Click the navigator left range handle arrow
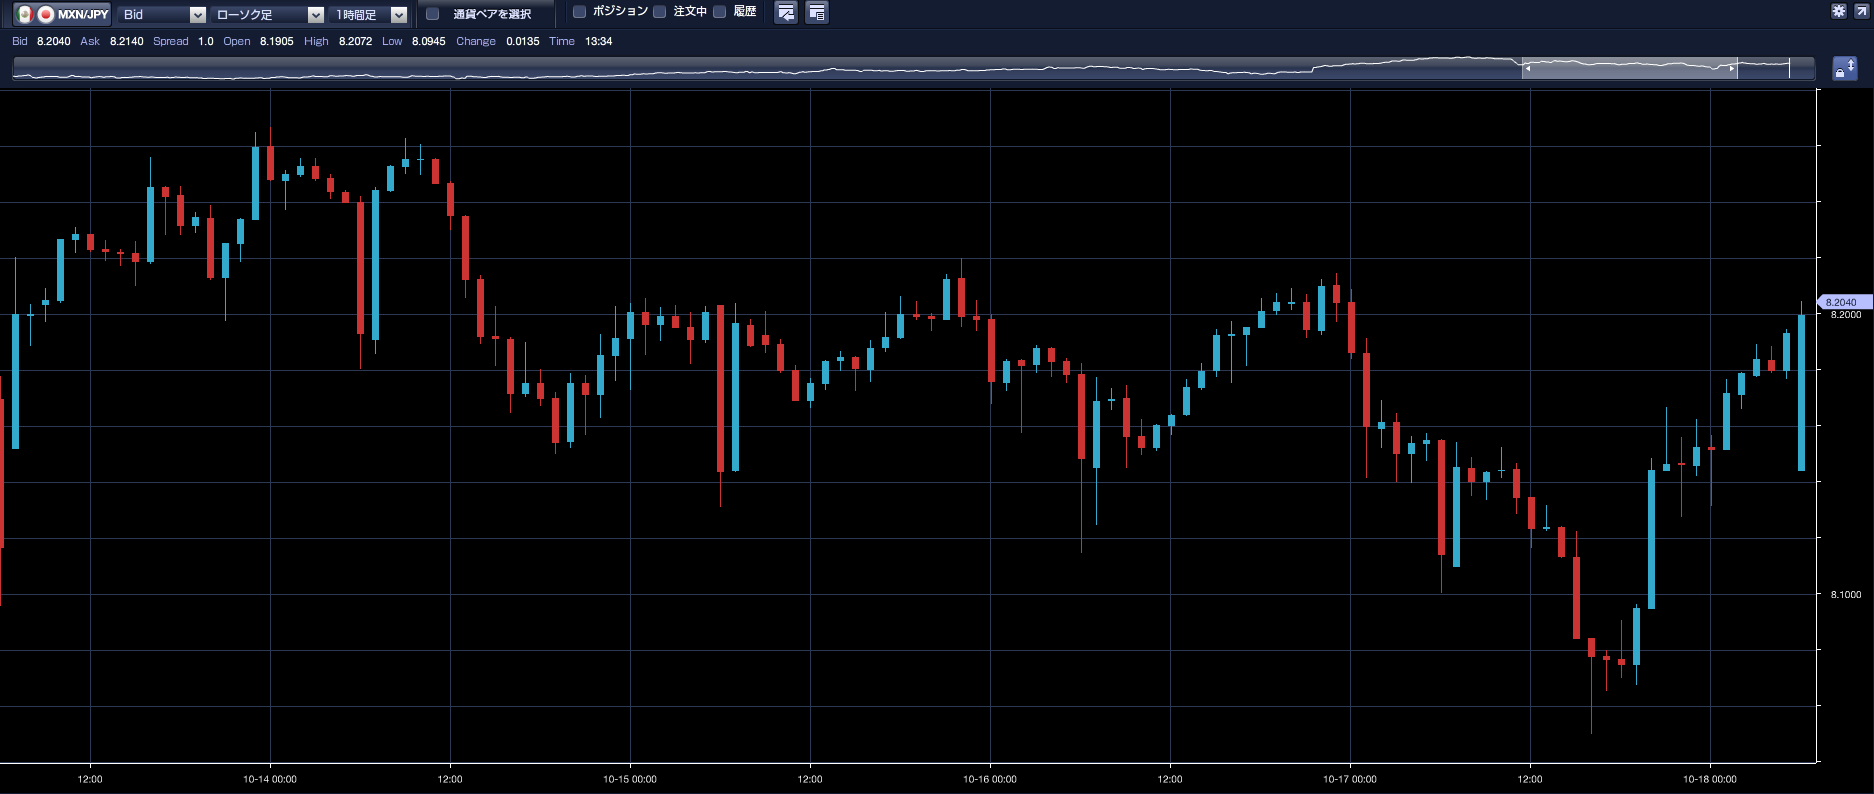Image resolution: width=1874 pixels, height=794 pixels. point(1527,68)
